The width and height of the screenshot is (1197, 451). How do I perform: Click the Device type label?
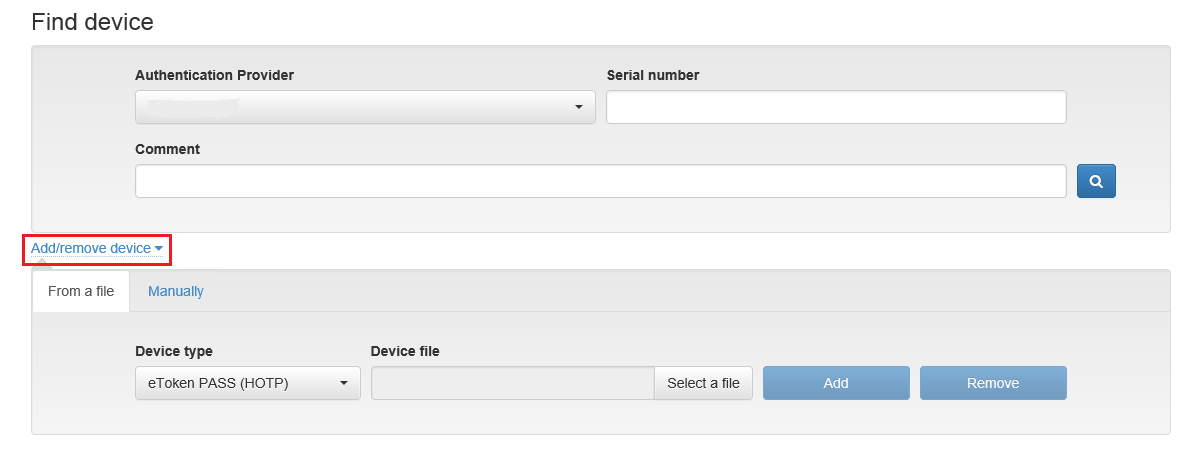(x=173, y=351)
